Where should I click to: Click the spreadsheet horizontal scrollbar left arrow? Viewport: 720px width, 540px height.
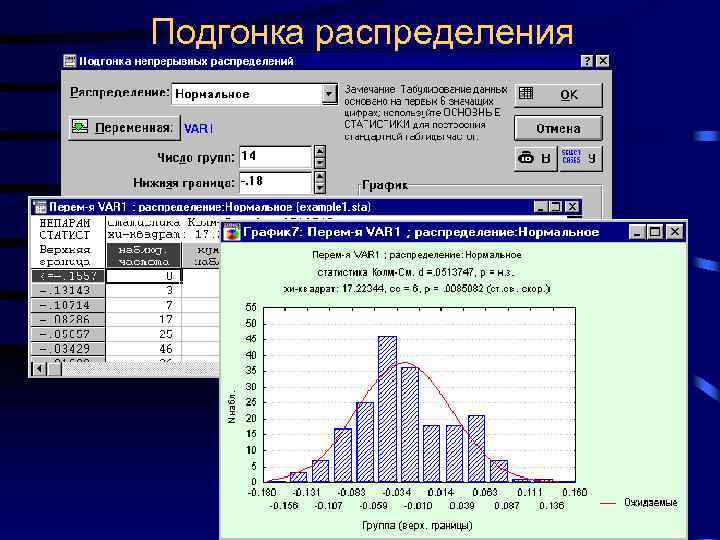click(x=39, y=369)
